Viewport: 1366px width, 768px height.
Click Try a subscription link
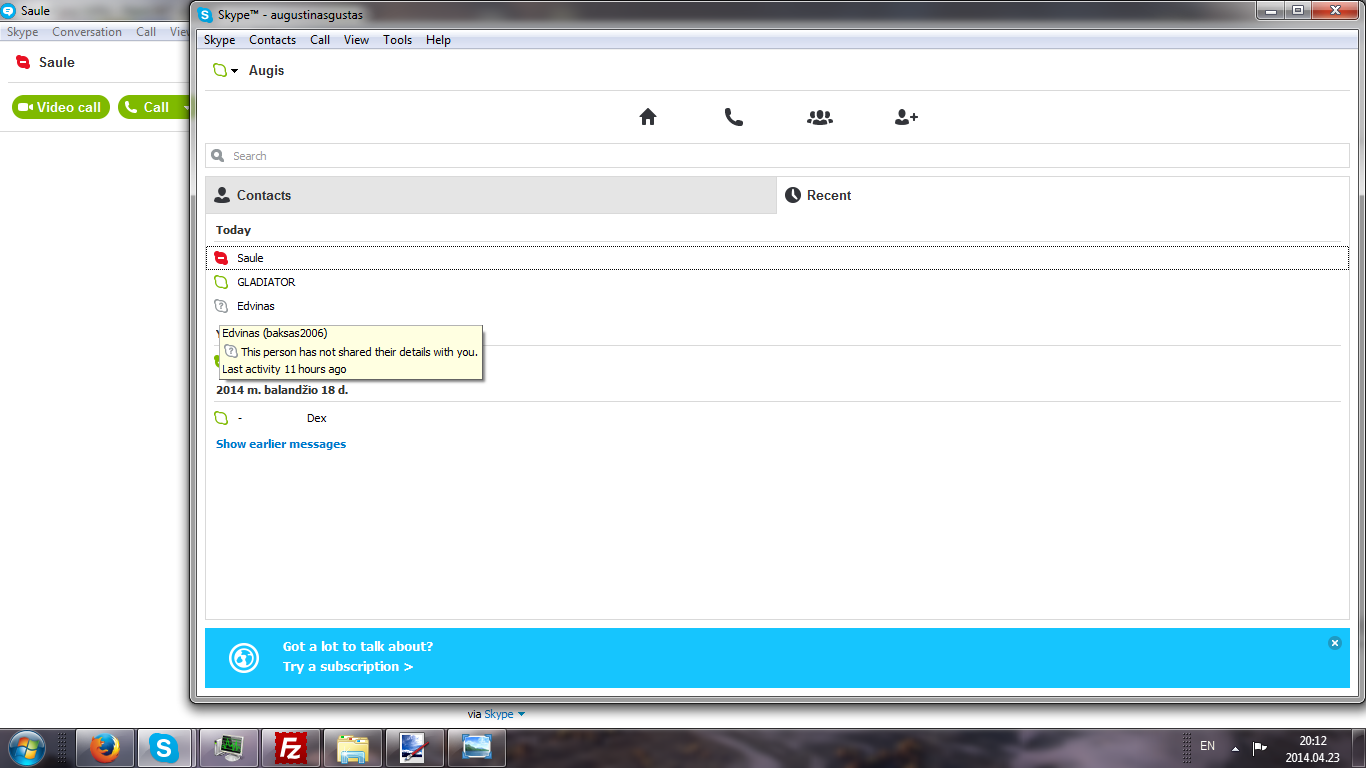(x=348, y=667)
